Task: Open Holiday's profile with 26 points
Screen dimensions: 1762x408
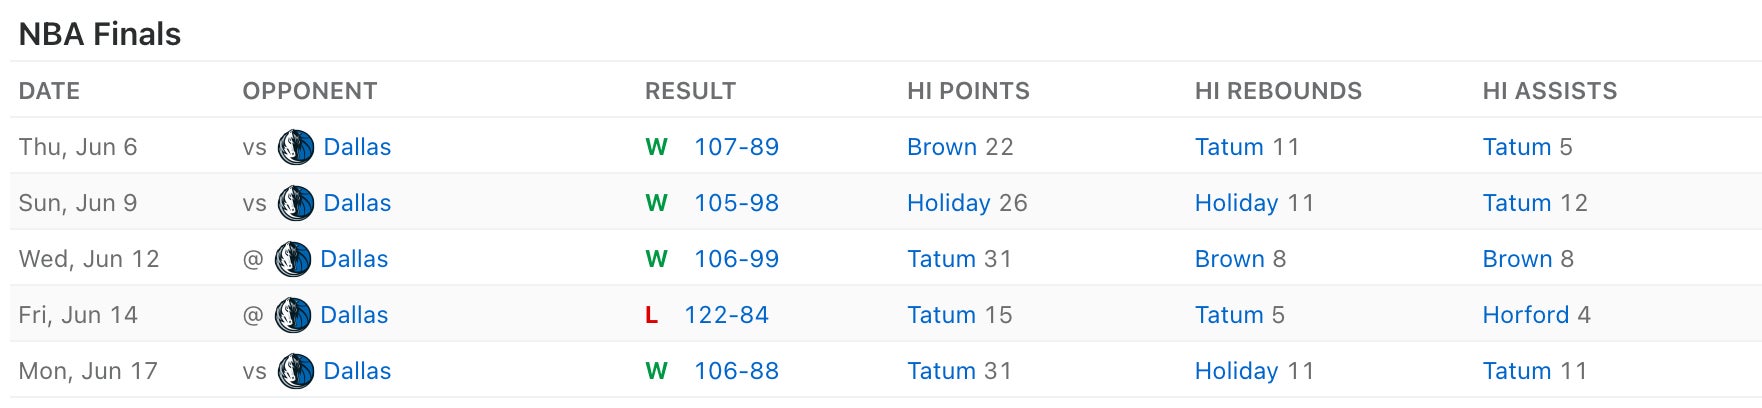Action: click(948, 203)
